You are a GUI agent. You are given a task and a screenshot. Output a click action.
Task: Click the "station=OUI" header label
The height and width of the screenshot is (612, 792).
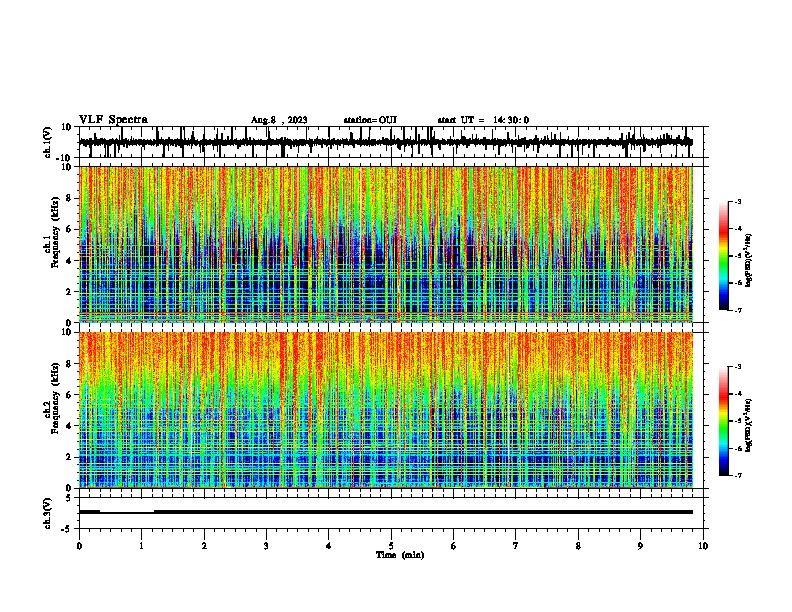tap(370, 120)
